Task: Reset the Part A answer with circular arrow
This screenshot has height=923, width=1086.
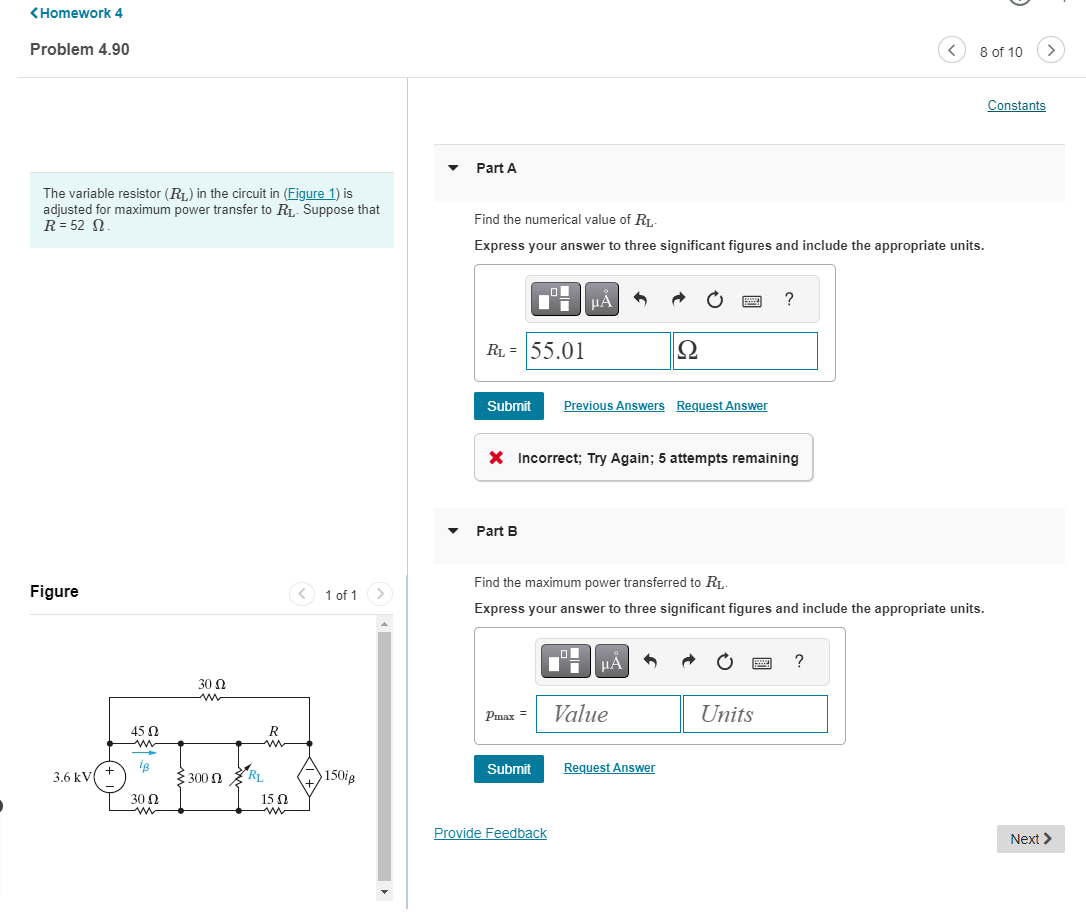Action: tap(714, 298)
